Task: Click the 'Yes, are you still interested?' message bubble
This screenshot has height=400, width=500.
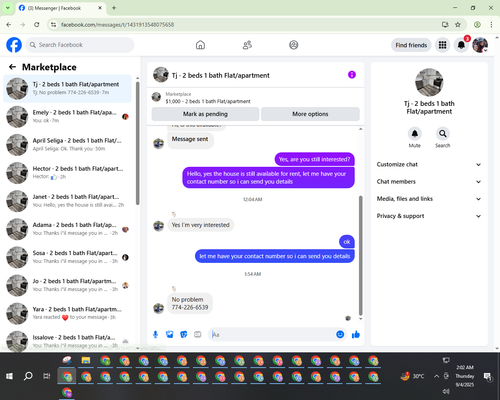Action: tap(314, 159)
